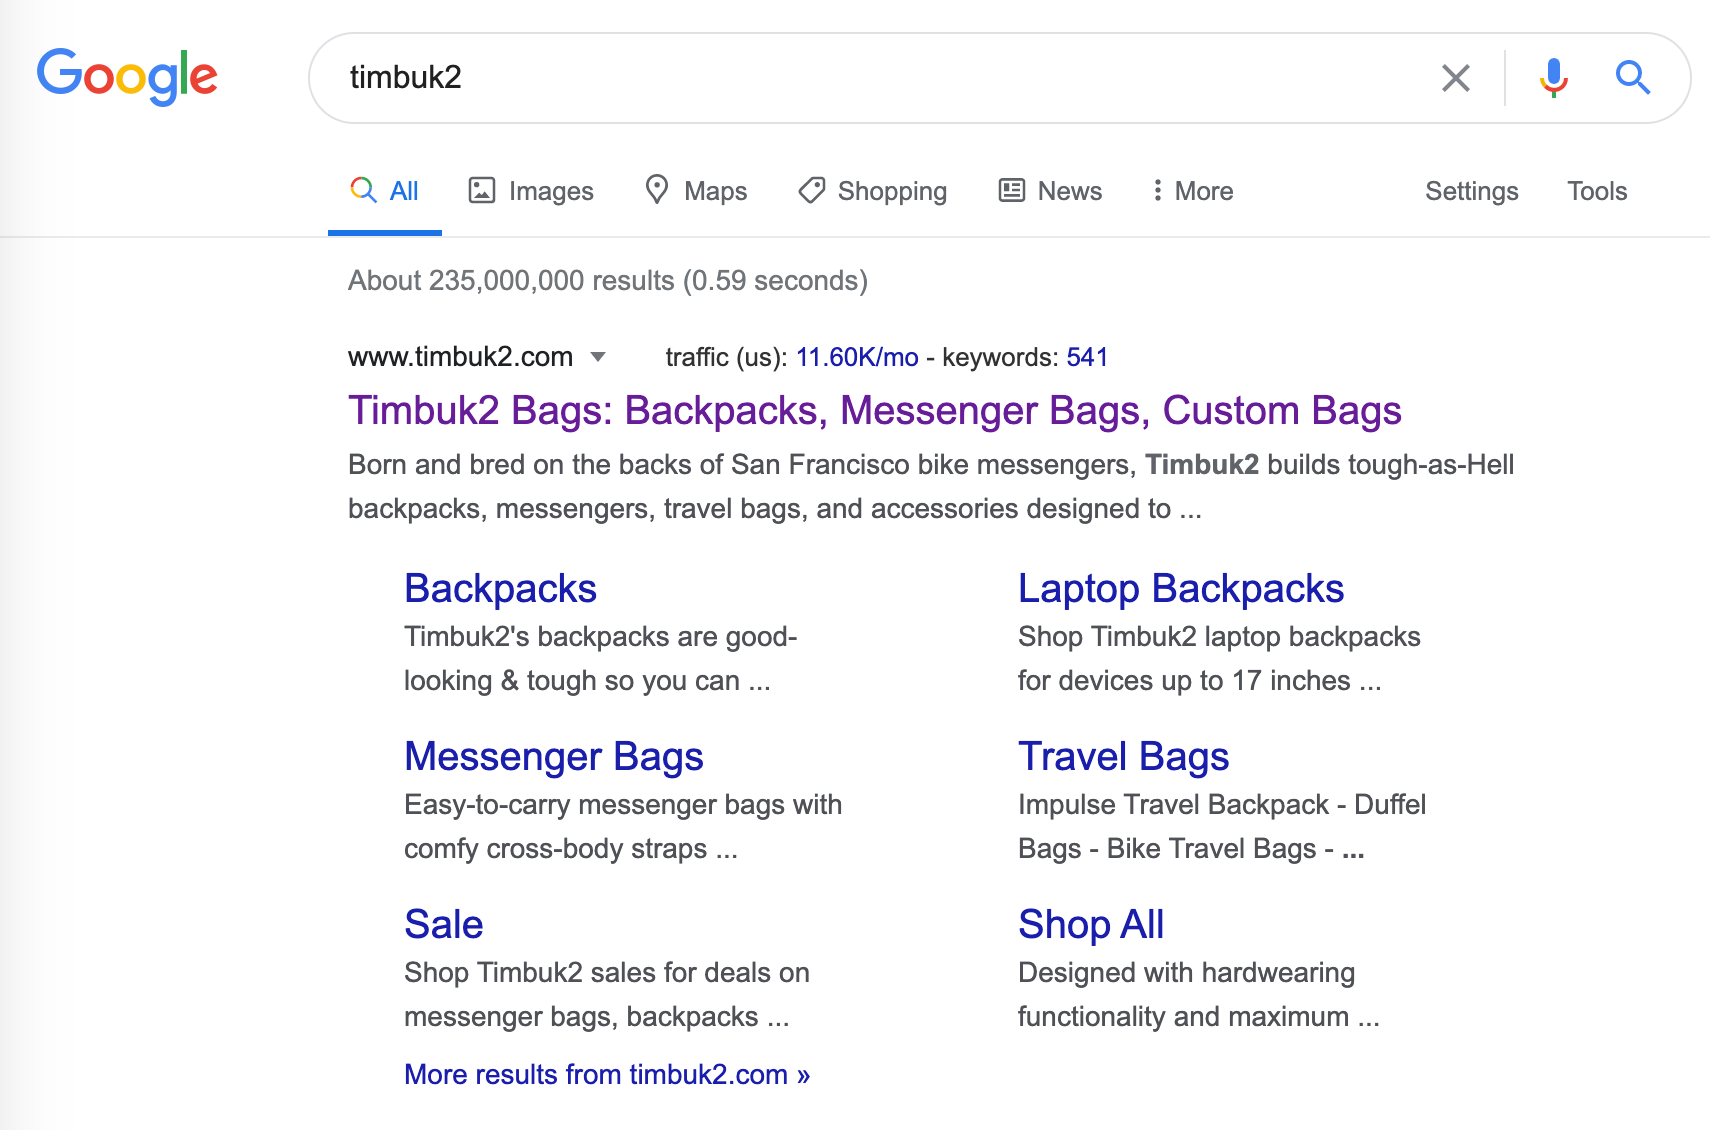Click the 11.60K/mo traffic link
Image resolution: width=1710 pixels, height=1130 pixels.
pyautogui.click(x=857, y=357)
